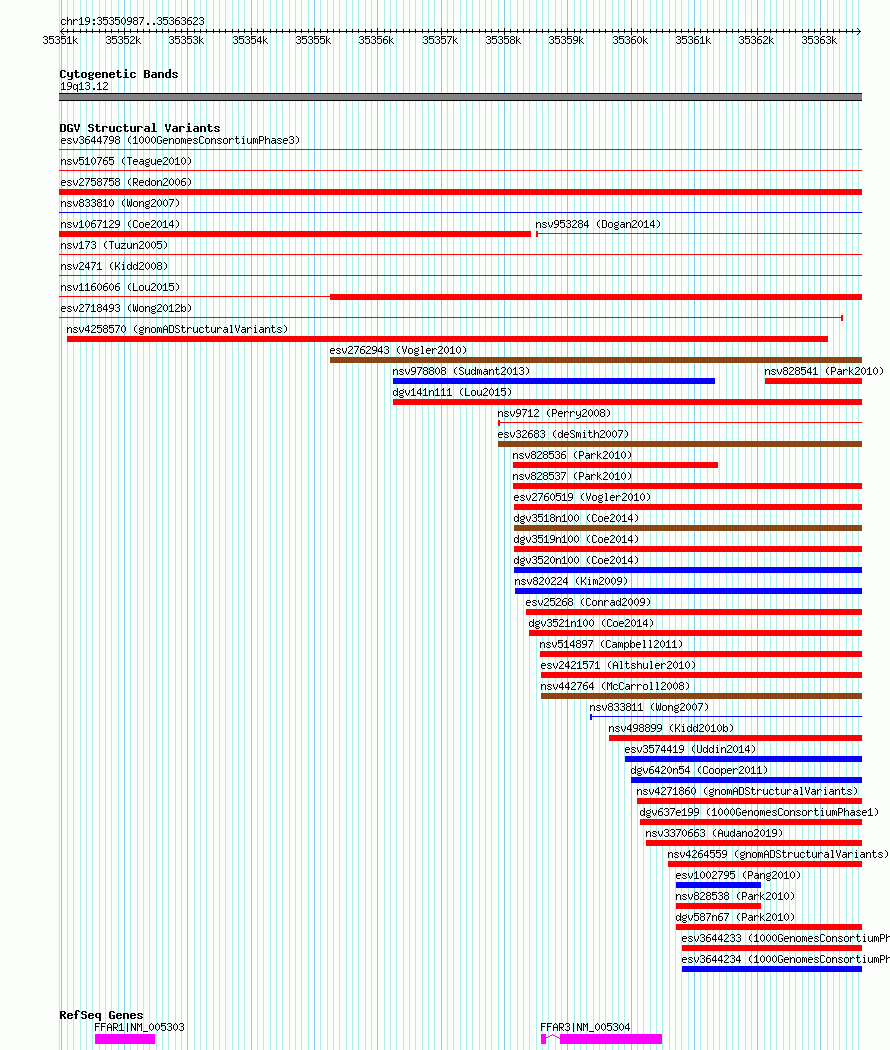Open nsv828536 (Park2010) variant
Viewport: 890px width, 1050px height.
(572, 455)
